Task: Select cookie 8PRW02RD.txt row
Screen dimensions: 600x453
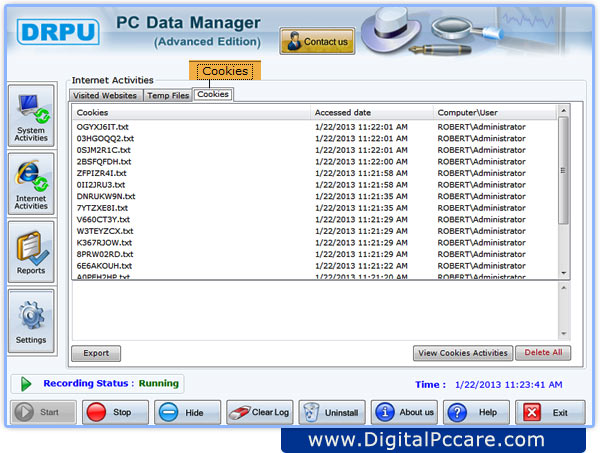Action: 315,254
